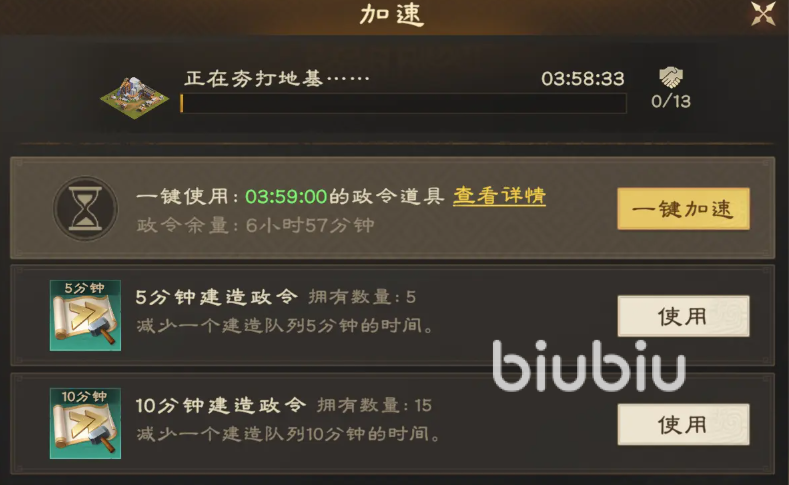Use the 10分钟建造政令 item
This screenshot has height=485, width=789.
pos(683,424)
